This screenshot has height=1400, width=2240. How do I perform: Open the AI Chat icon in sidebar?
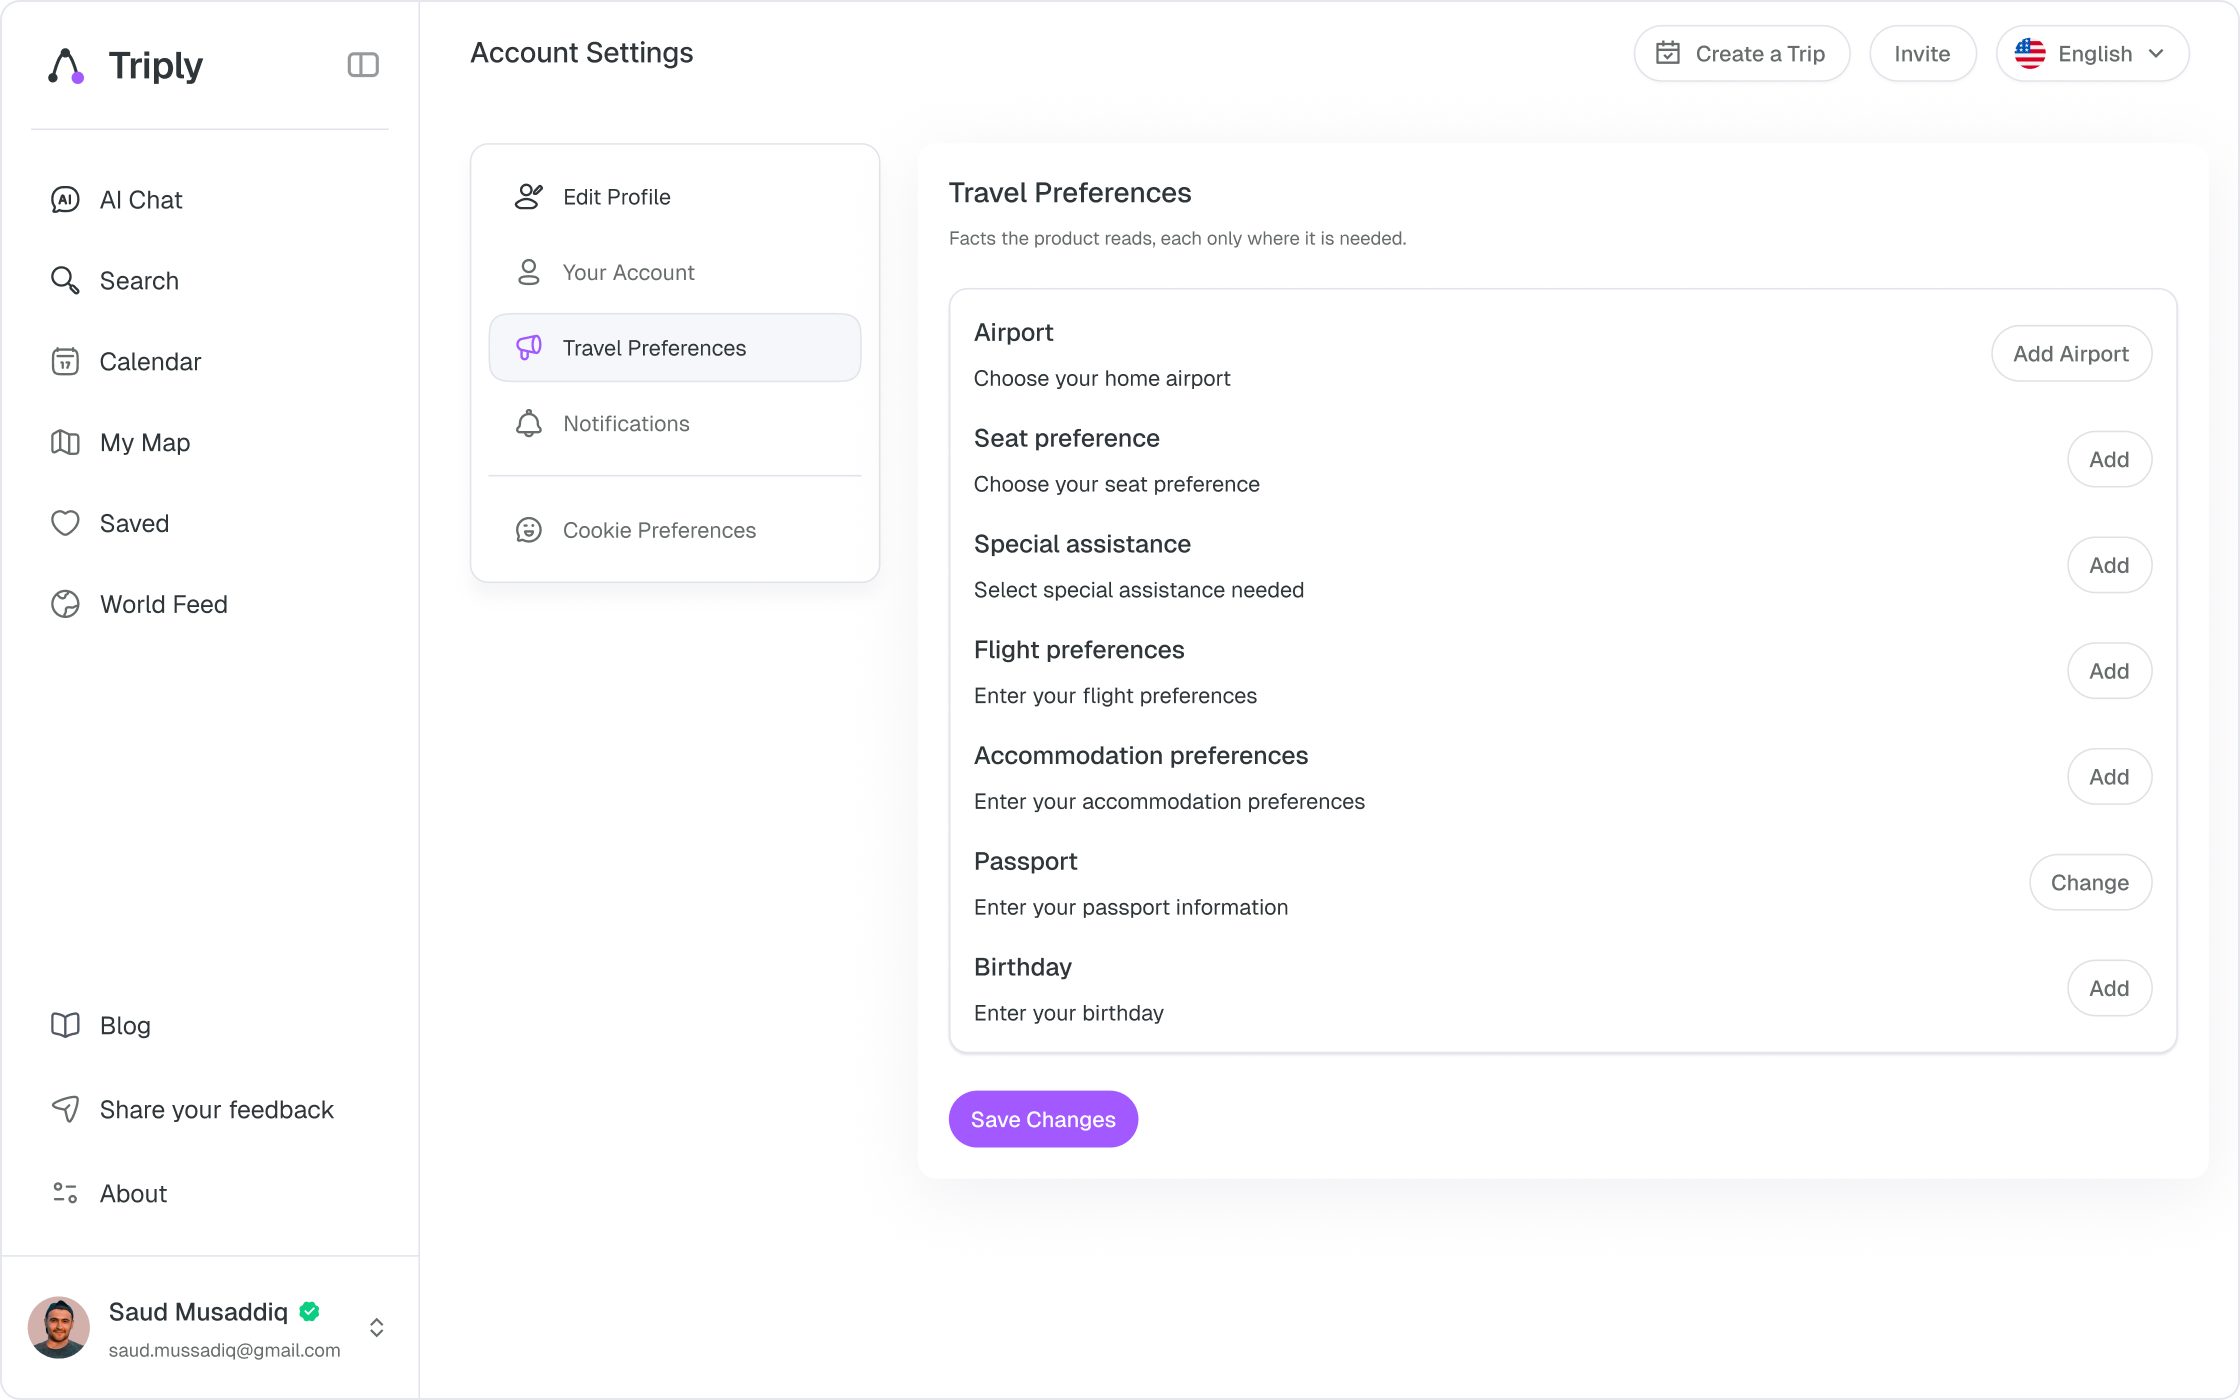65,200
